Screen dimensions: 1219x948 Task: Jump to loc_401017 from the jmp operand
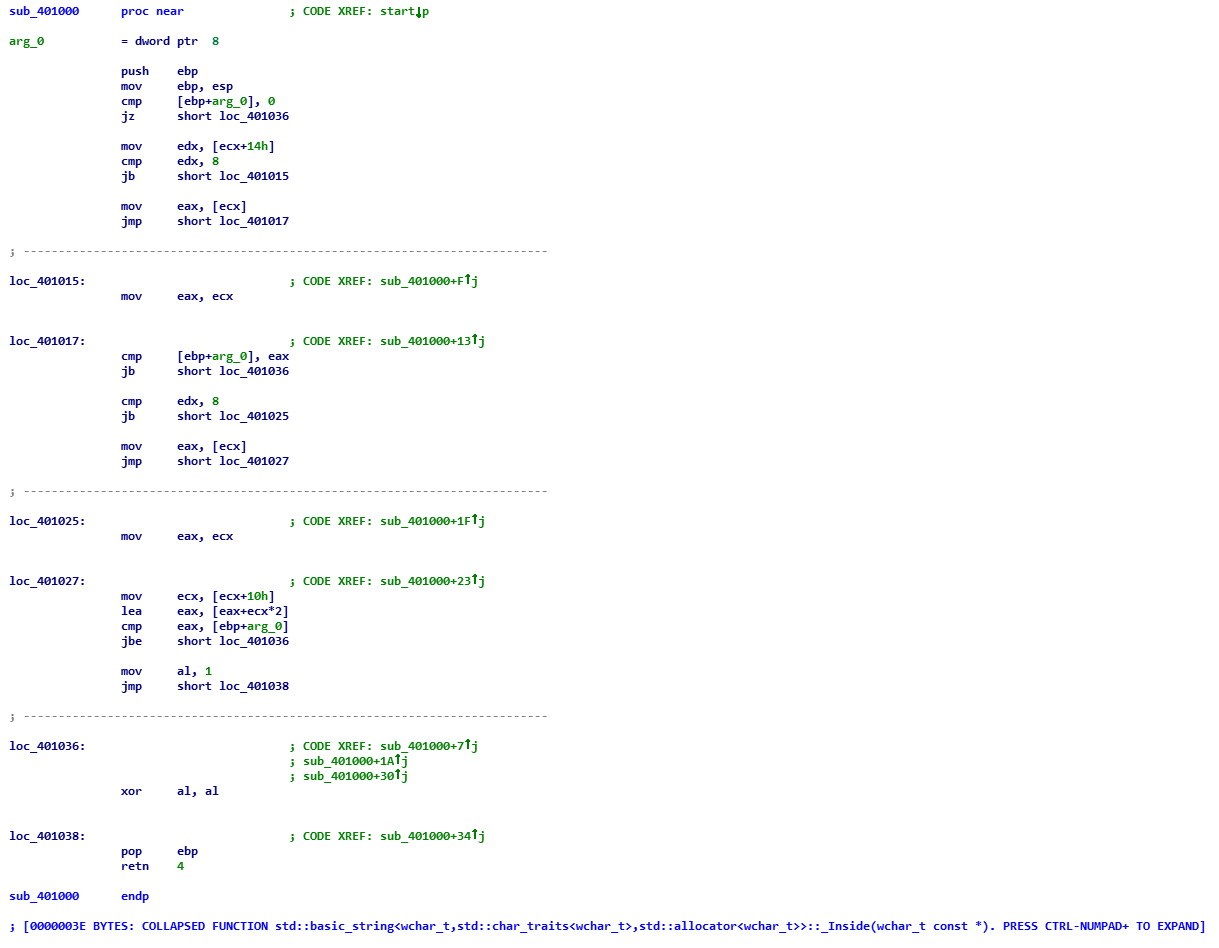point(254,221)
